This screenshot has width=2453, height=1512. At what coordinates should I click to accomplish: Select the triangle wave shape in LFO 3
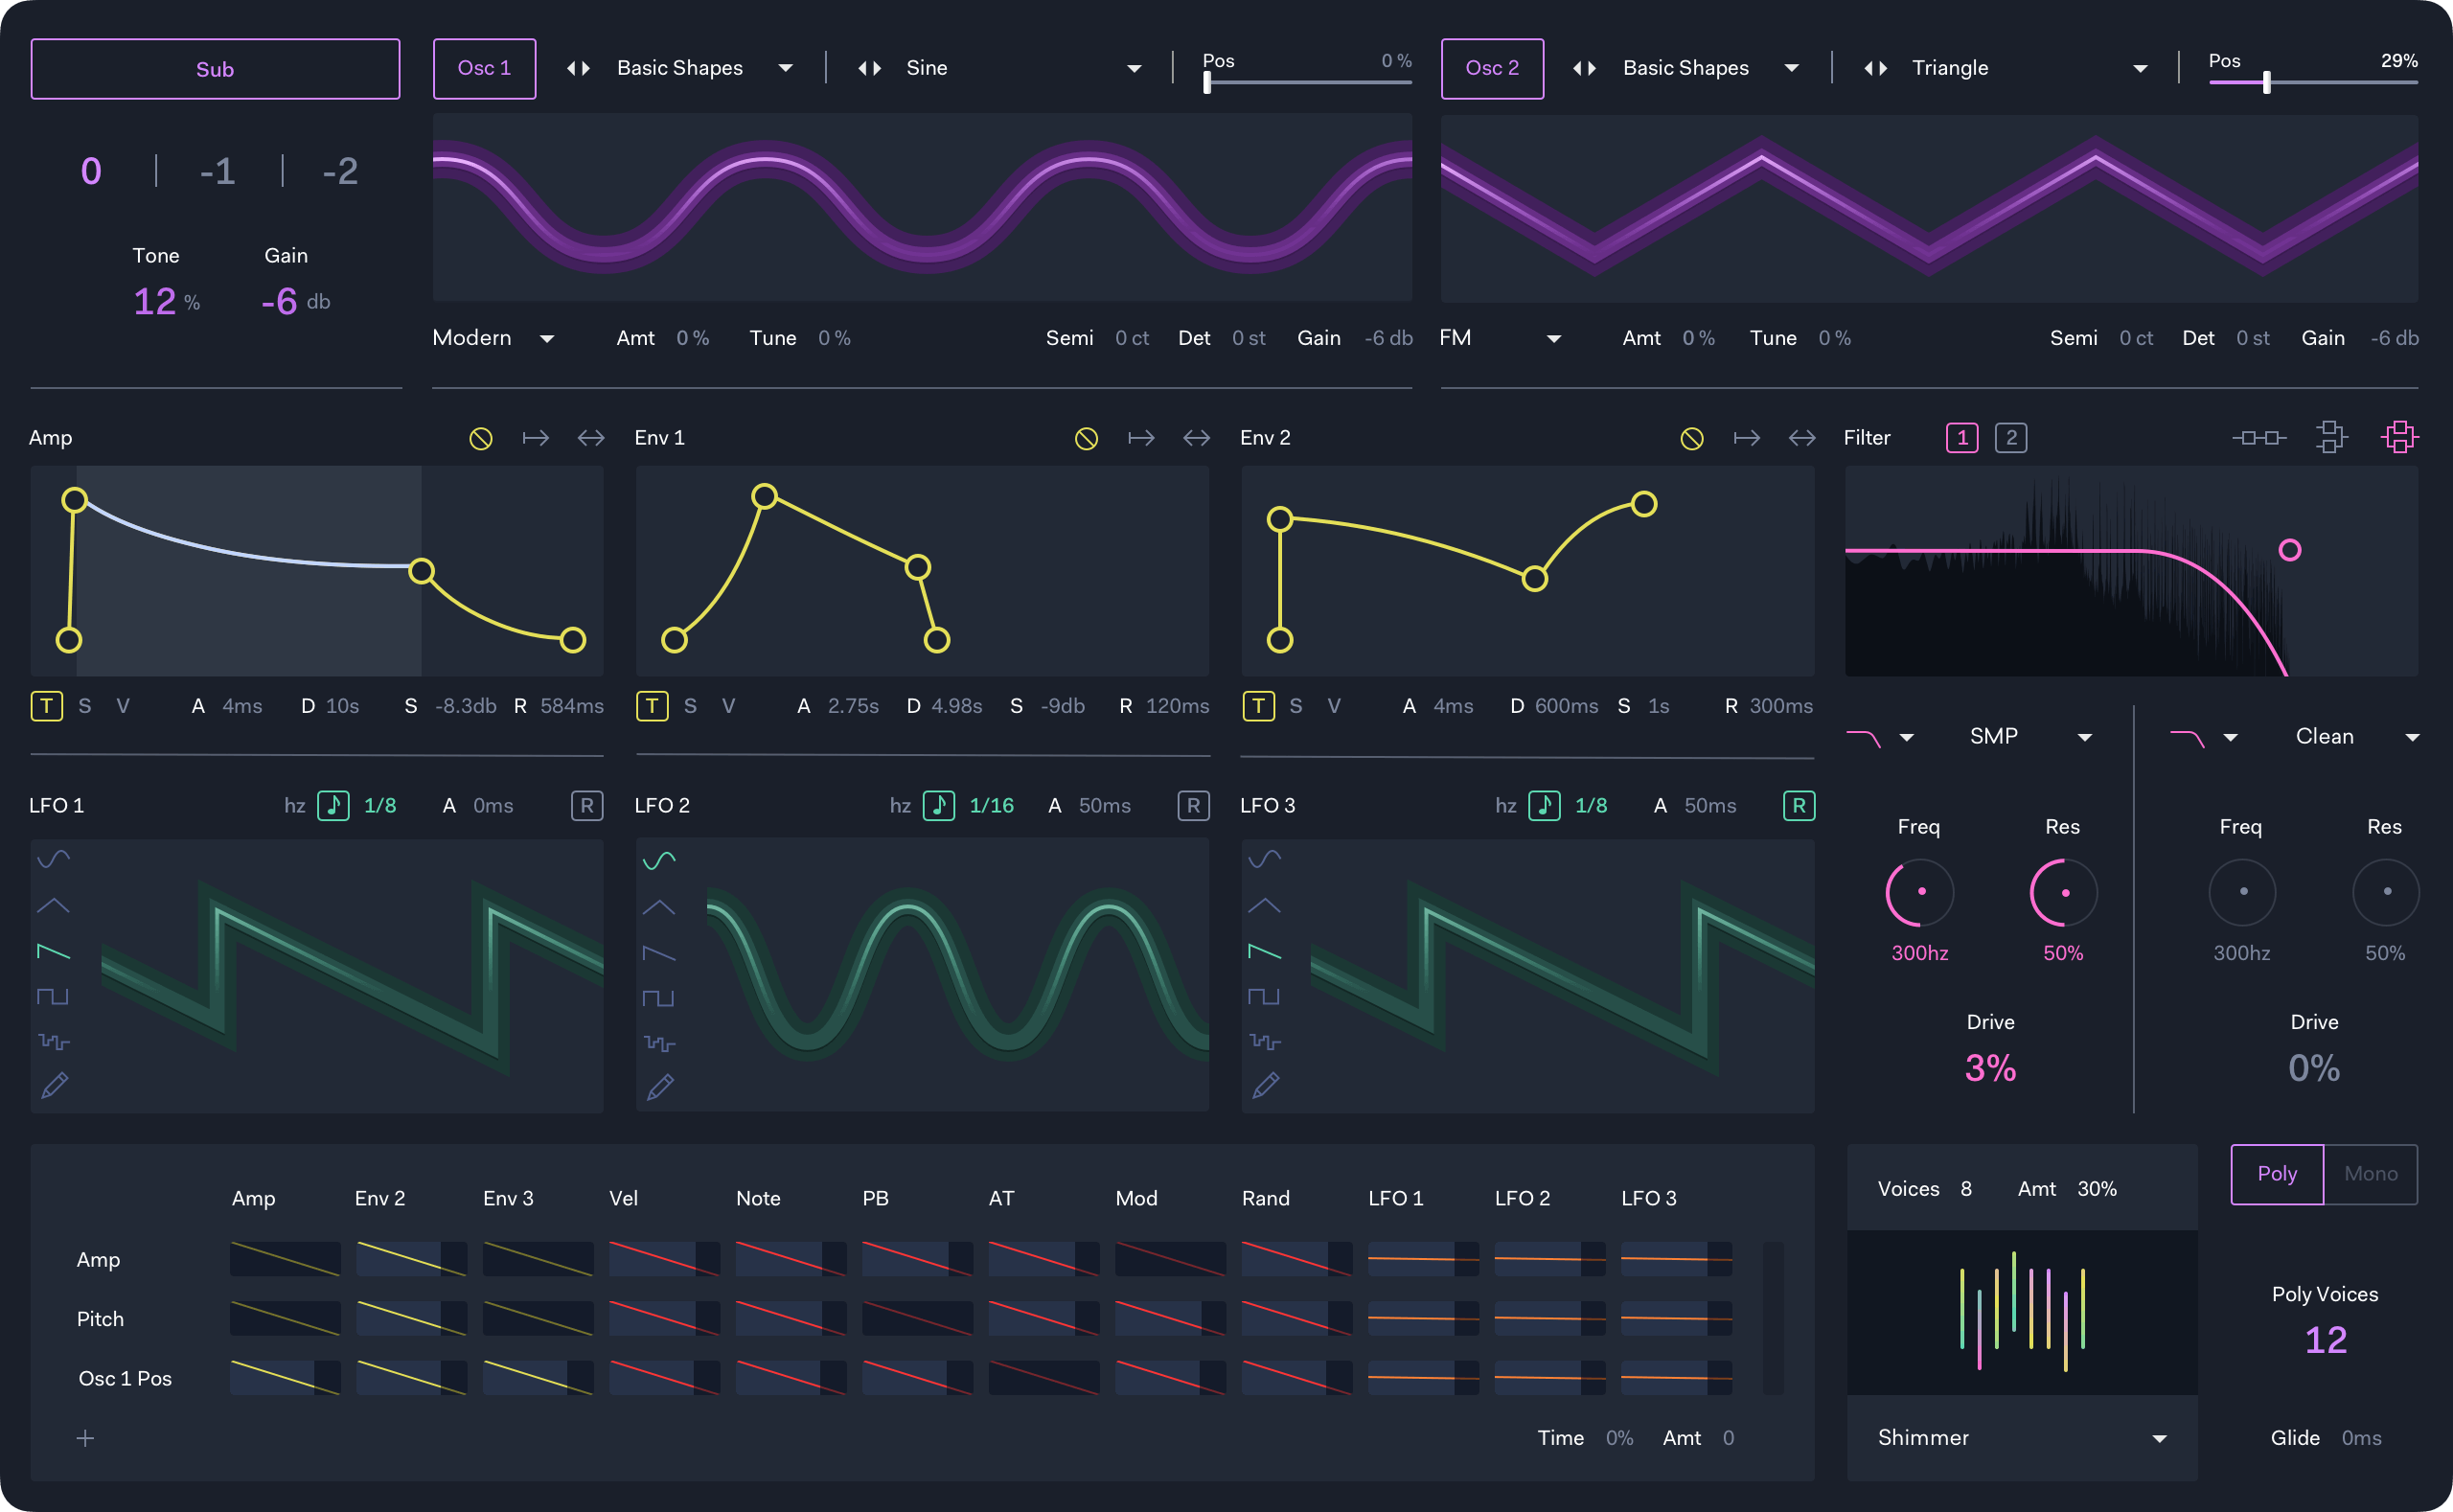point(1264,906)
